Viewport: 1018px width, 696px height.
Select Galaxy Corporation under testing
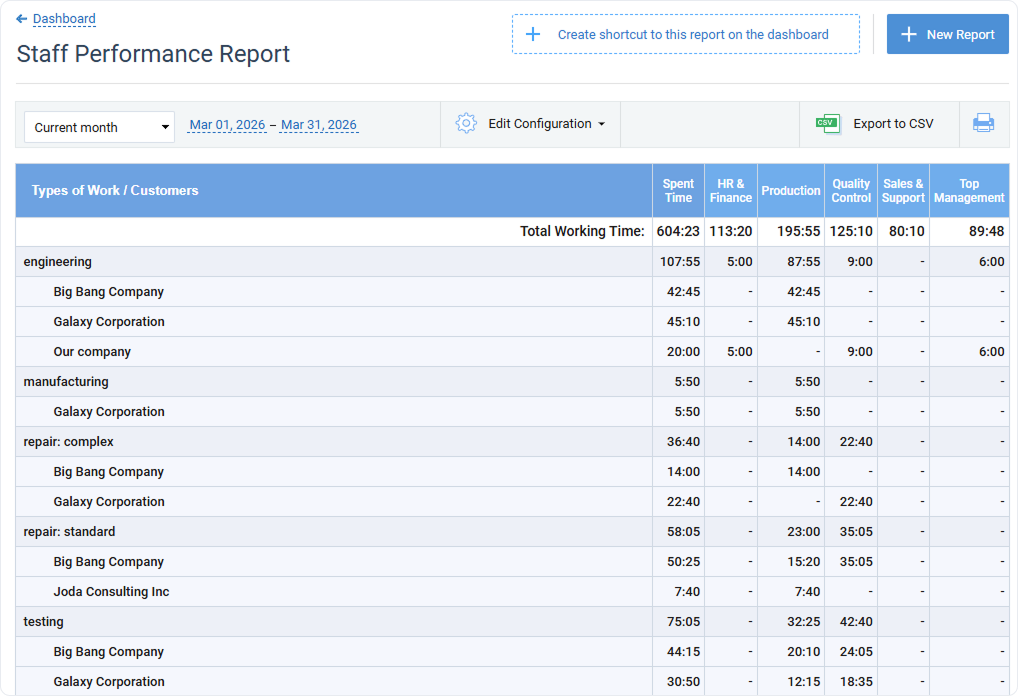(x=109, y=681)
